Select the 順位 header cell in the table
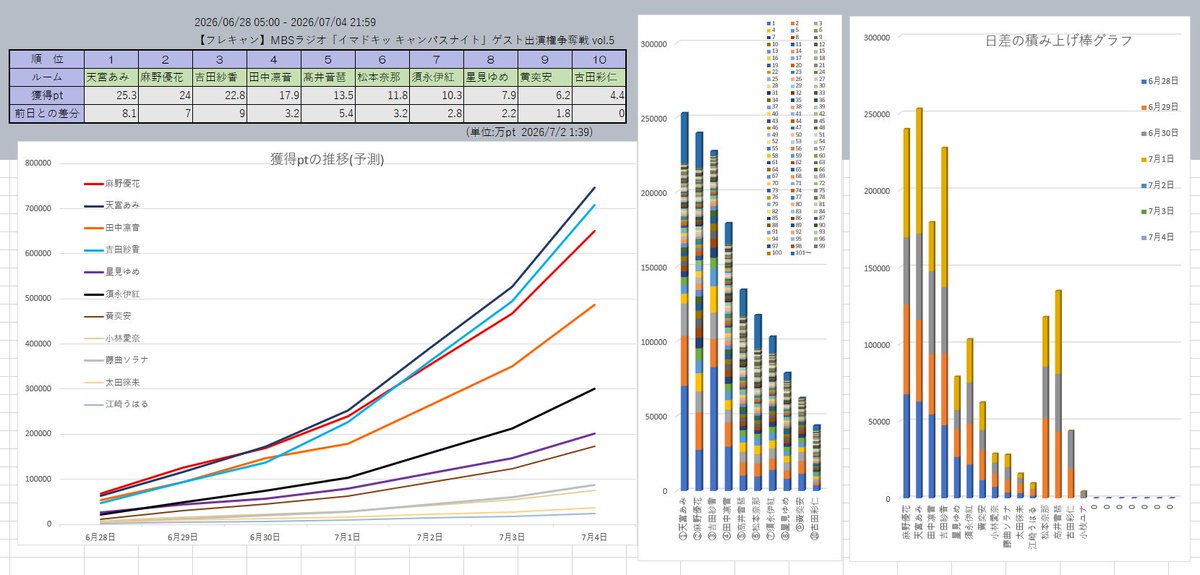This screenshot has width=1200, height=575. pyautogui.click(x=46, y=59)
